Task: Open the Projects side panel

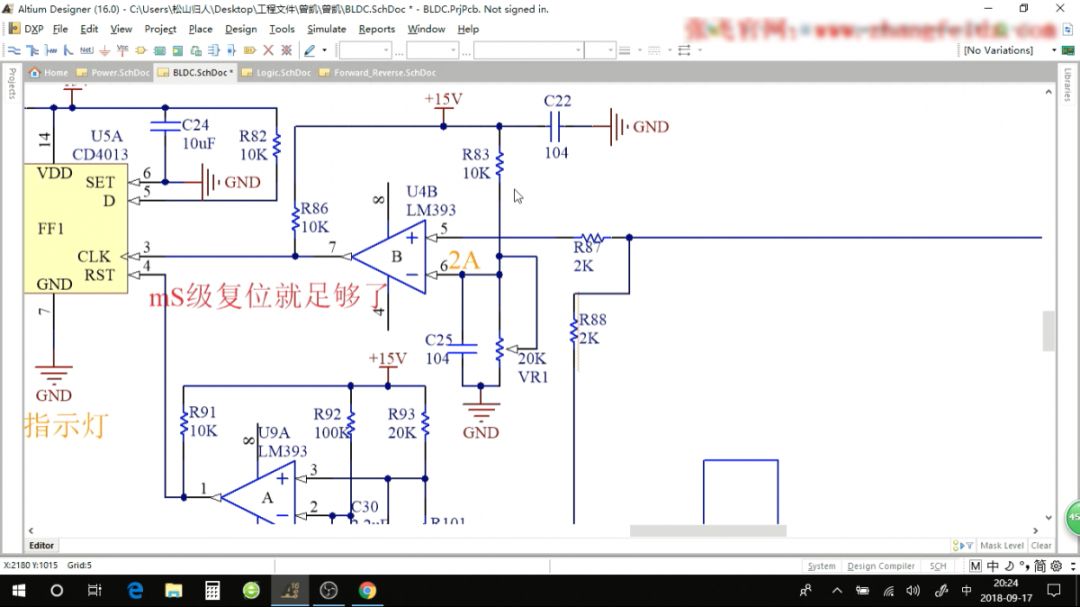Action: pyautogui.click(x=12, y=83)
